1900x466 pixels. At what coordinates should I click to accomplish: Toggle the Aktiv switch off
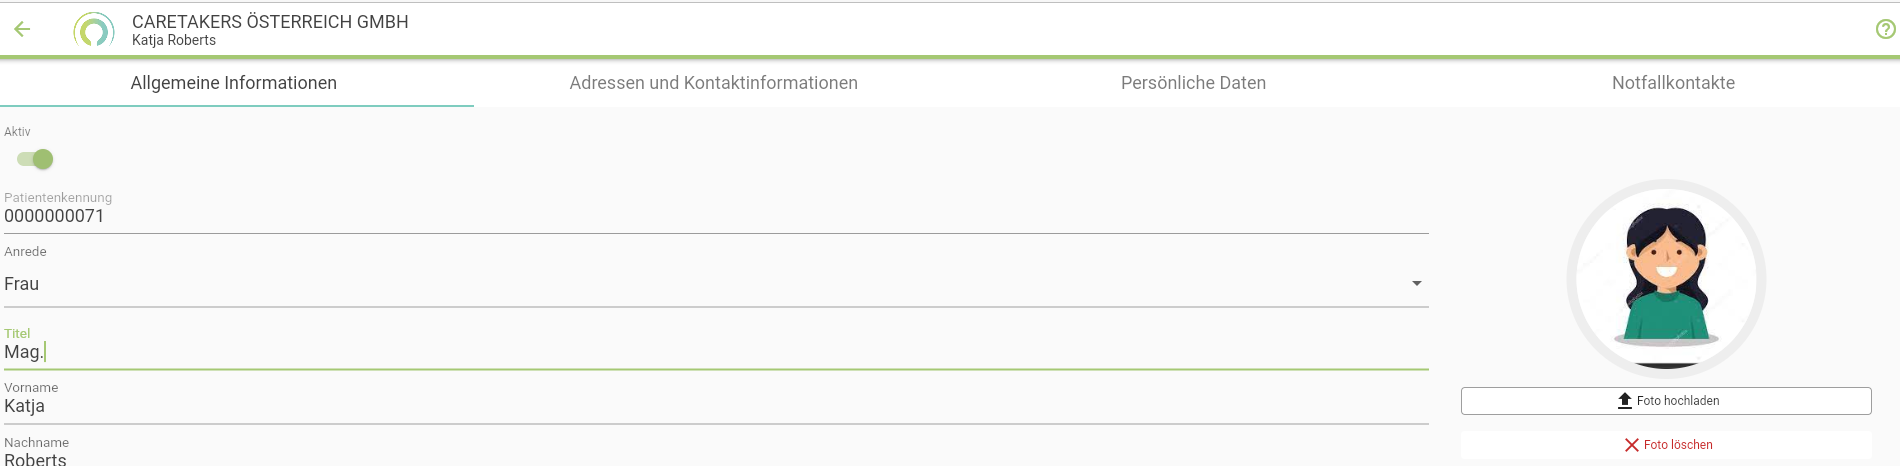[35, 159]
